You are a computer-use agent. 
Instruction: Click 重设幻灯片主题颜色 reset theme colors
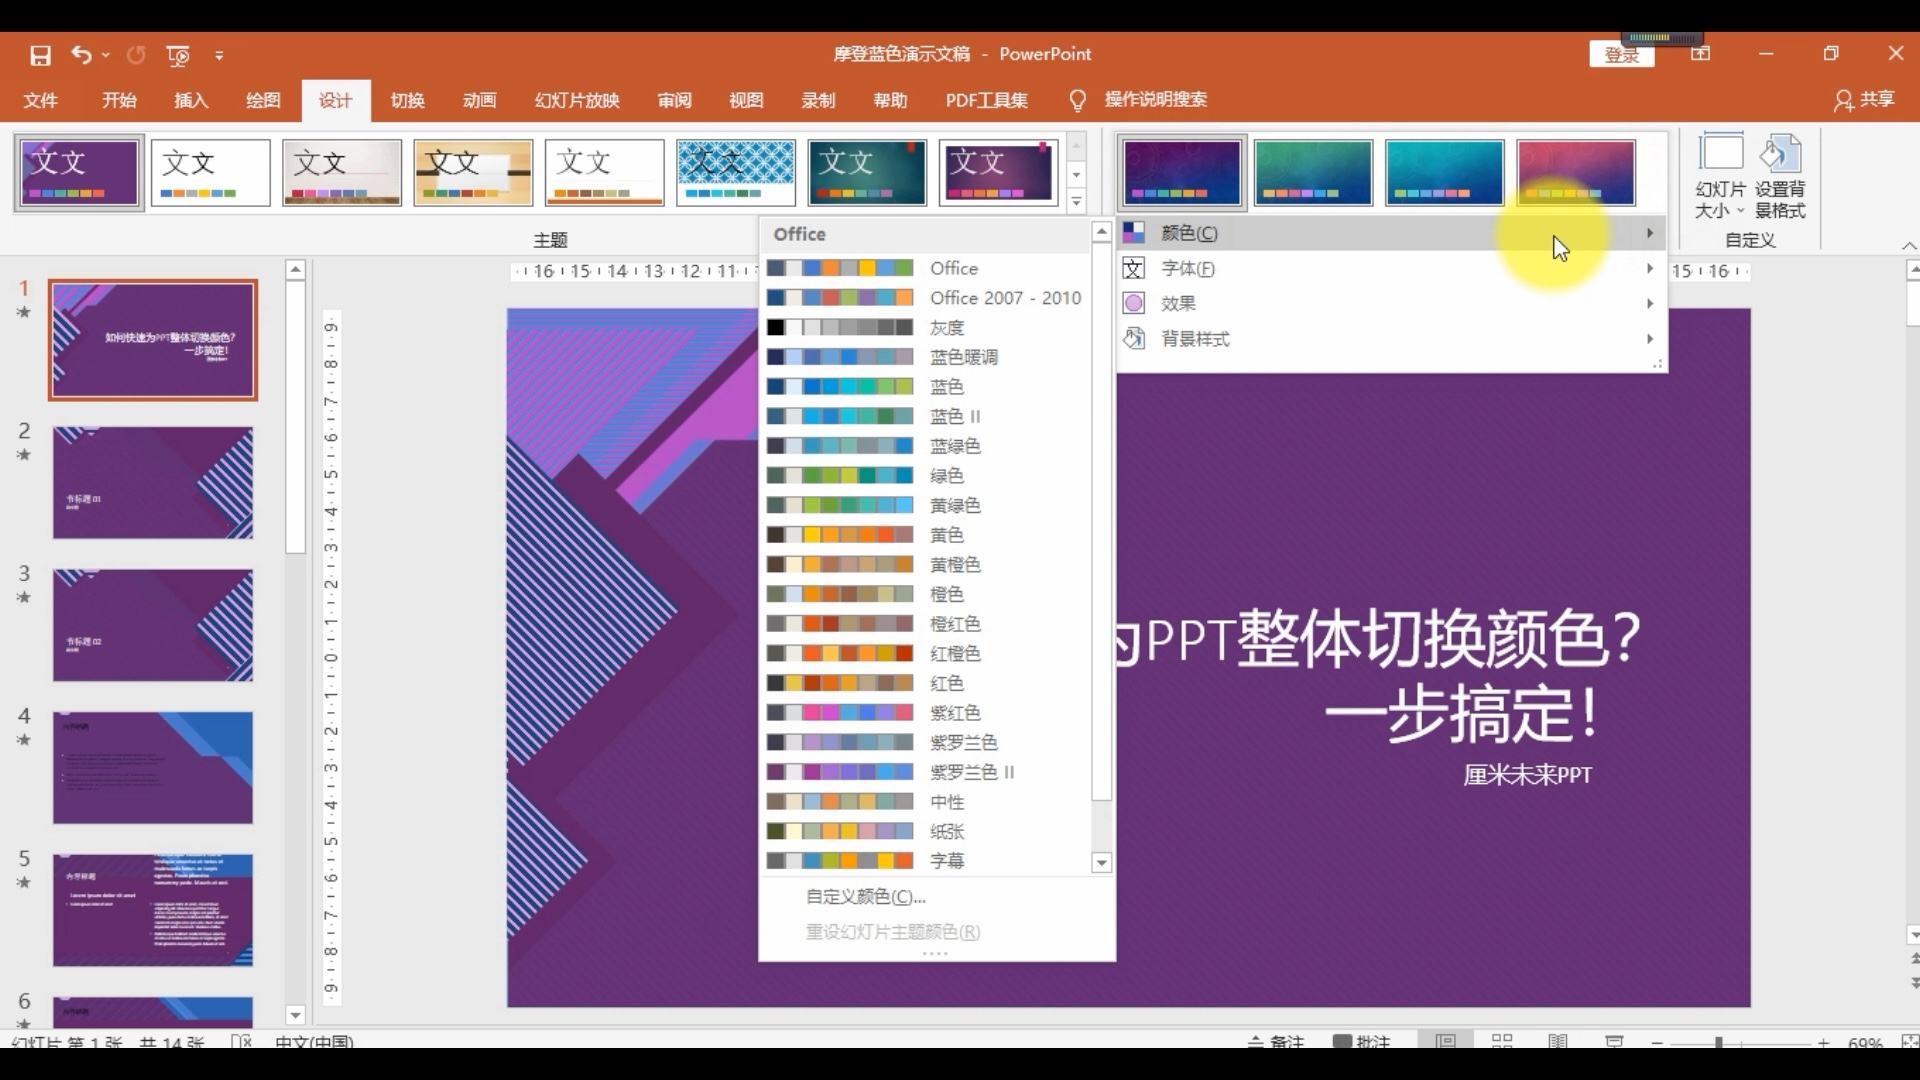coord(893,930)
